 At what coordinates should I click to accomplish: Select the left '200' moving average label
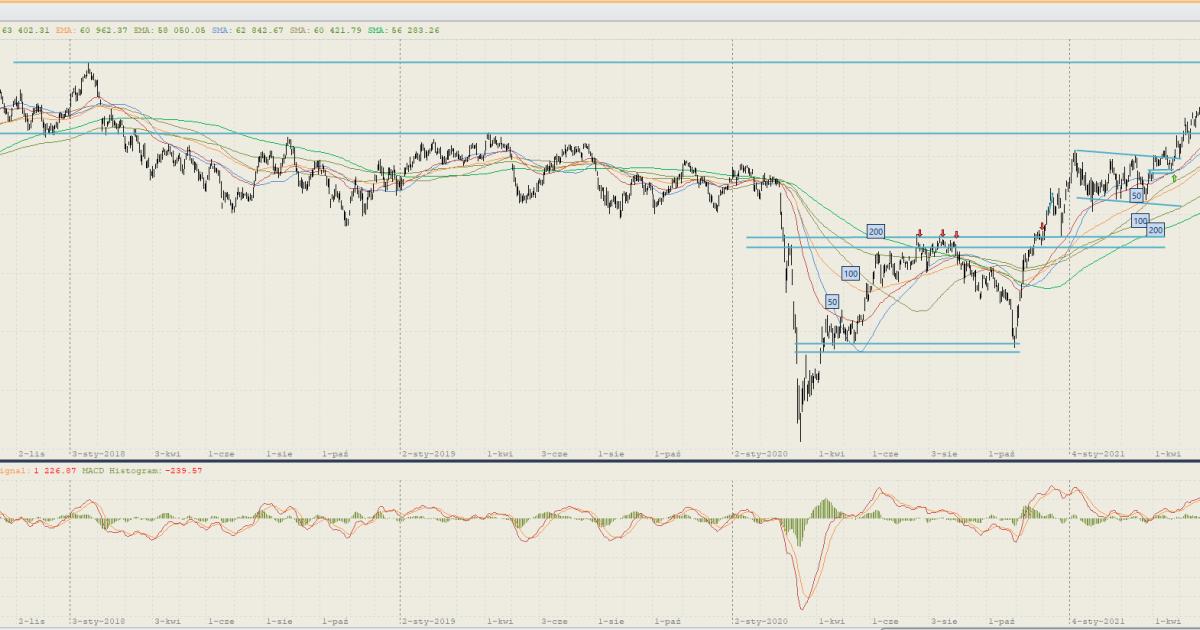876,231
